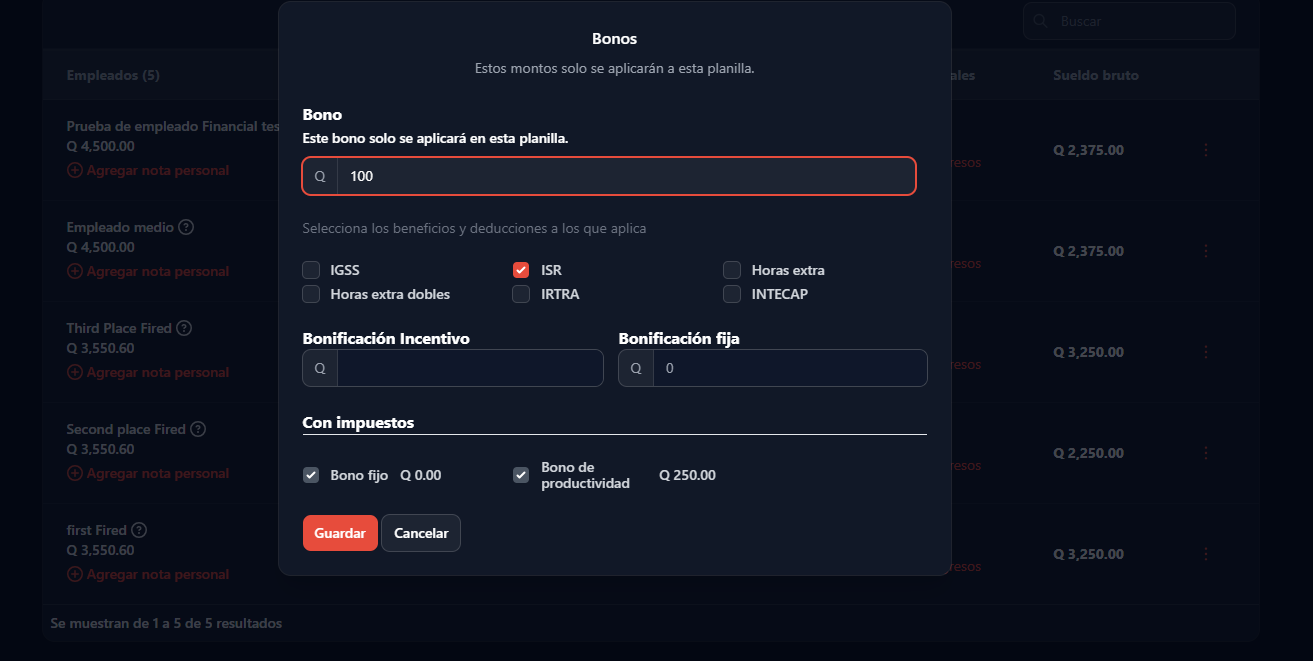Add personal note for Third Place Fired
The image size is (1313, 661).
(x=148, y=372)
